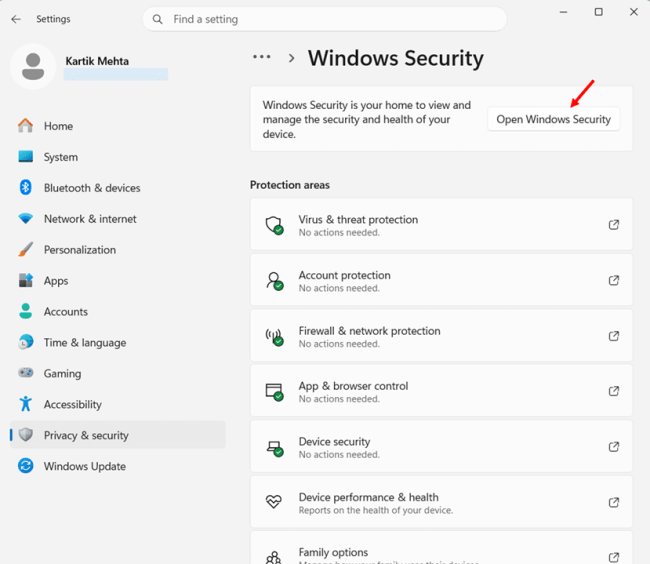Click the Accounts person icon
The width and height of the screenshot is (650, 564).
tap(25, 311)
